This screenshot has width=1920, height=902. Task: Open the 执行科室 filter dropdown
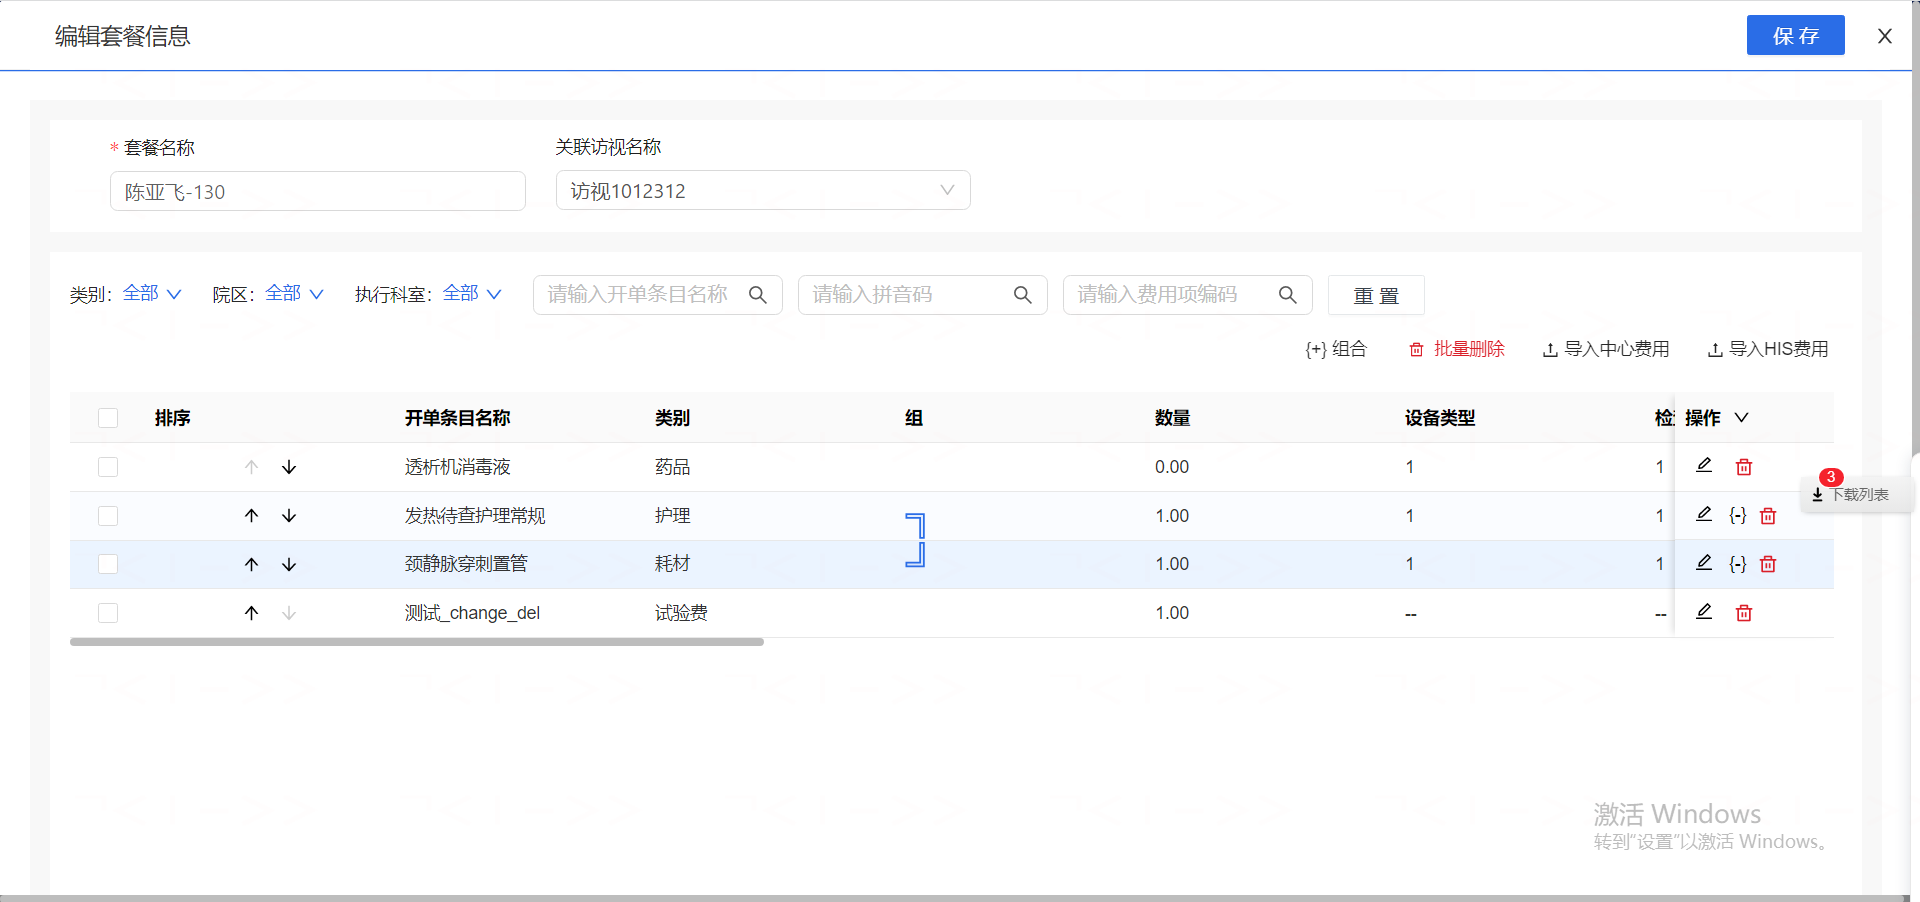[472, 293]
